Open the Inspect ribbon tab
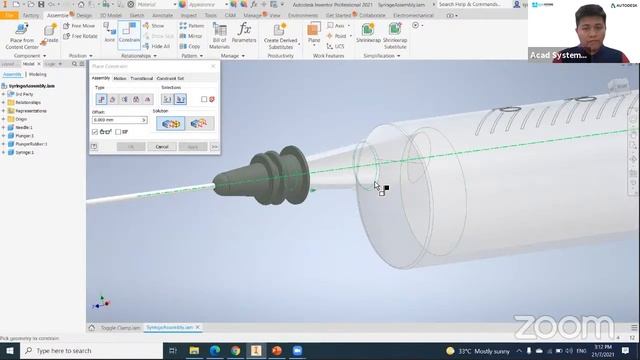The height and width of the screenshot is (360, 640). pos(189,16)
